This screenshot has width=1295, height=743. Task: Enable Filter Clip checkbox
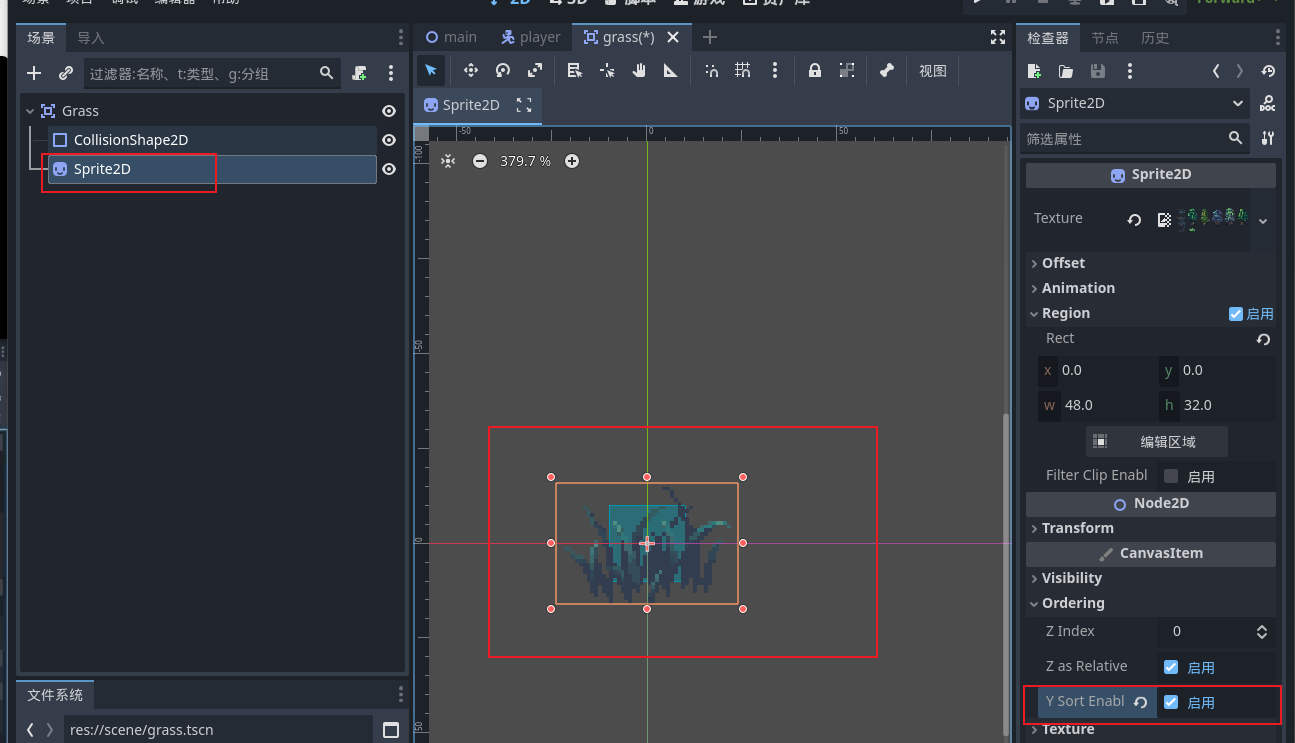(1171, 477)
